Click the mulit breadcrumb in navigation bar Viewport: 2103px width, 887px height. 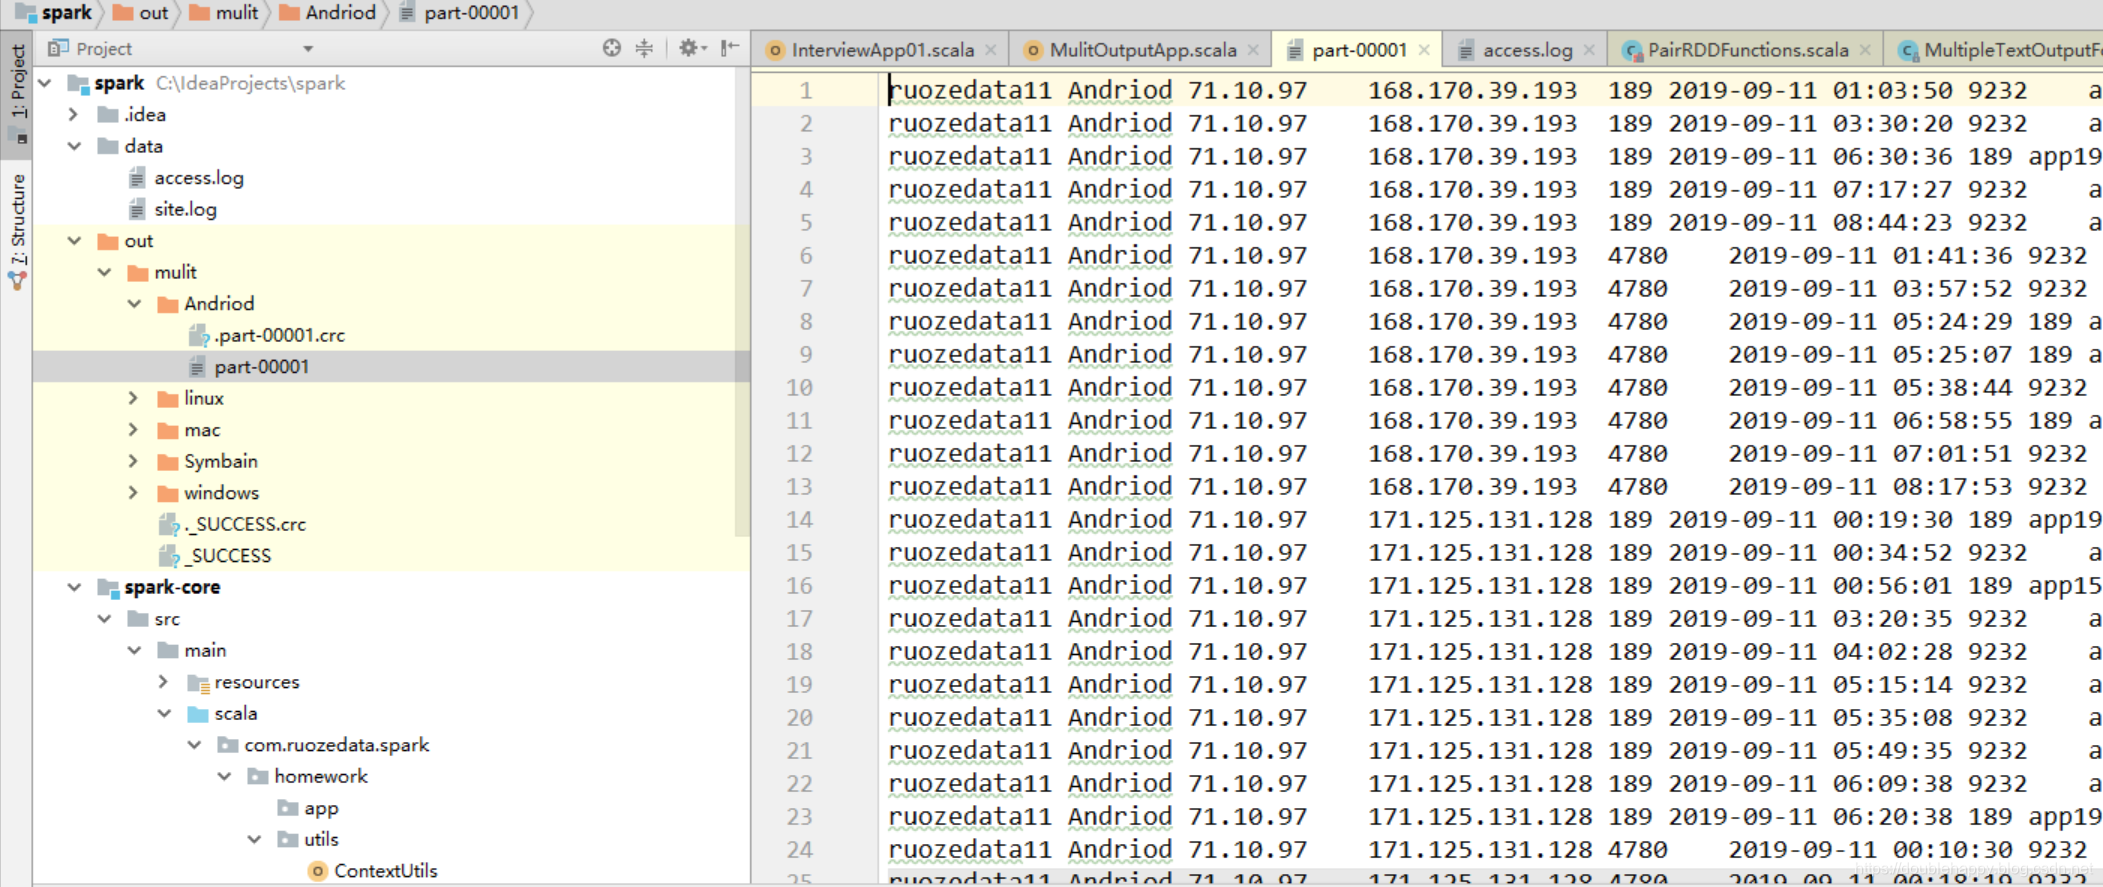[x=225, y=13]
